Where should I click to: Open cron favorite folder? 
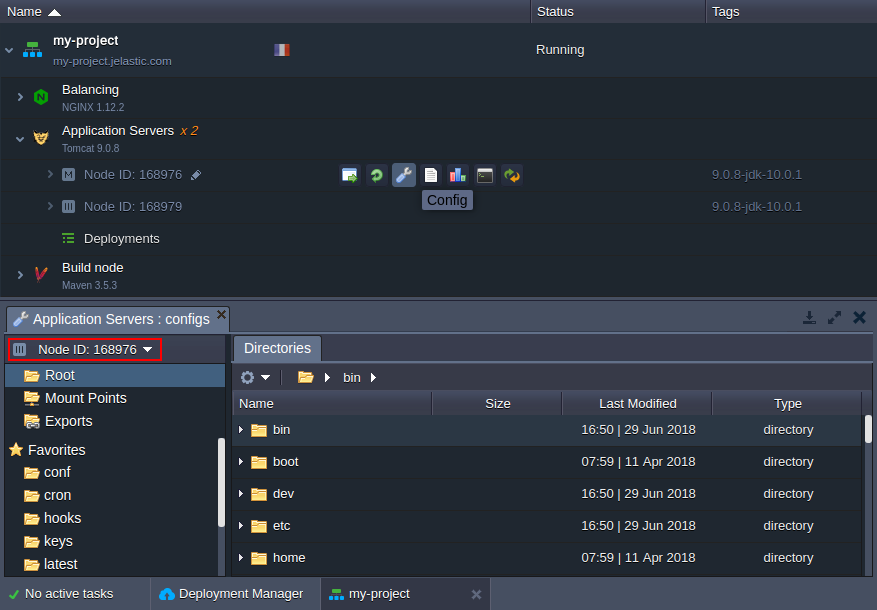pyautogui.click(x=48, y=495)
